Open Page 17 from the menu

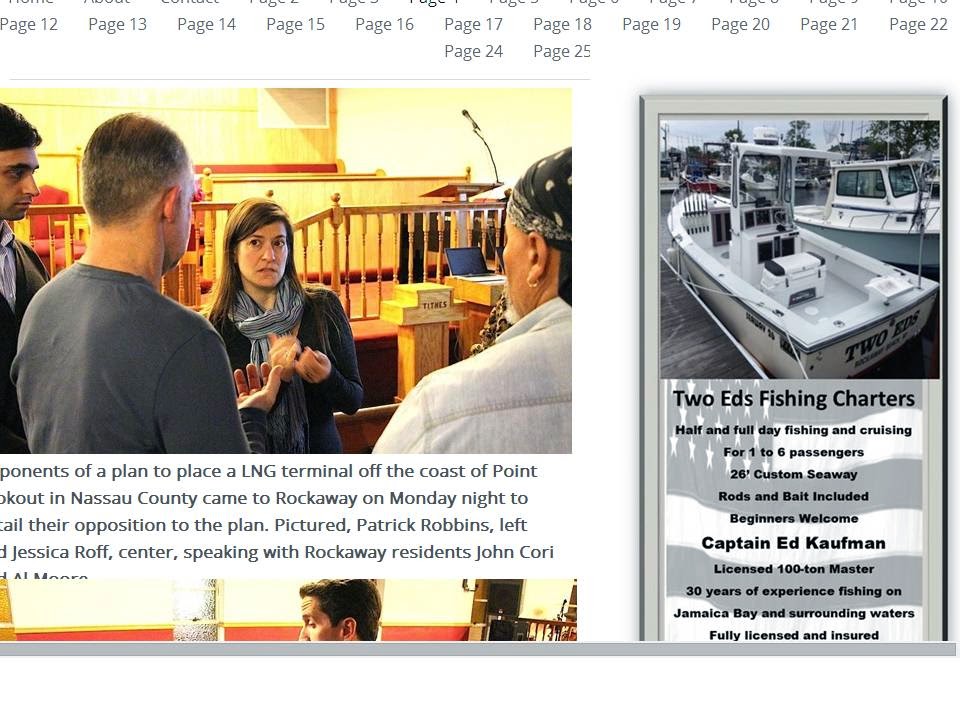pyautogui.click(x=473, y=24)
